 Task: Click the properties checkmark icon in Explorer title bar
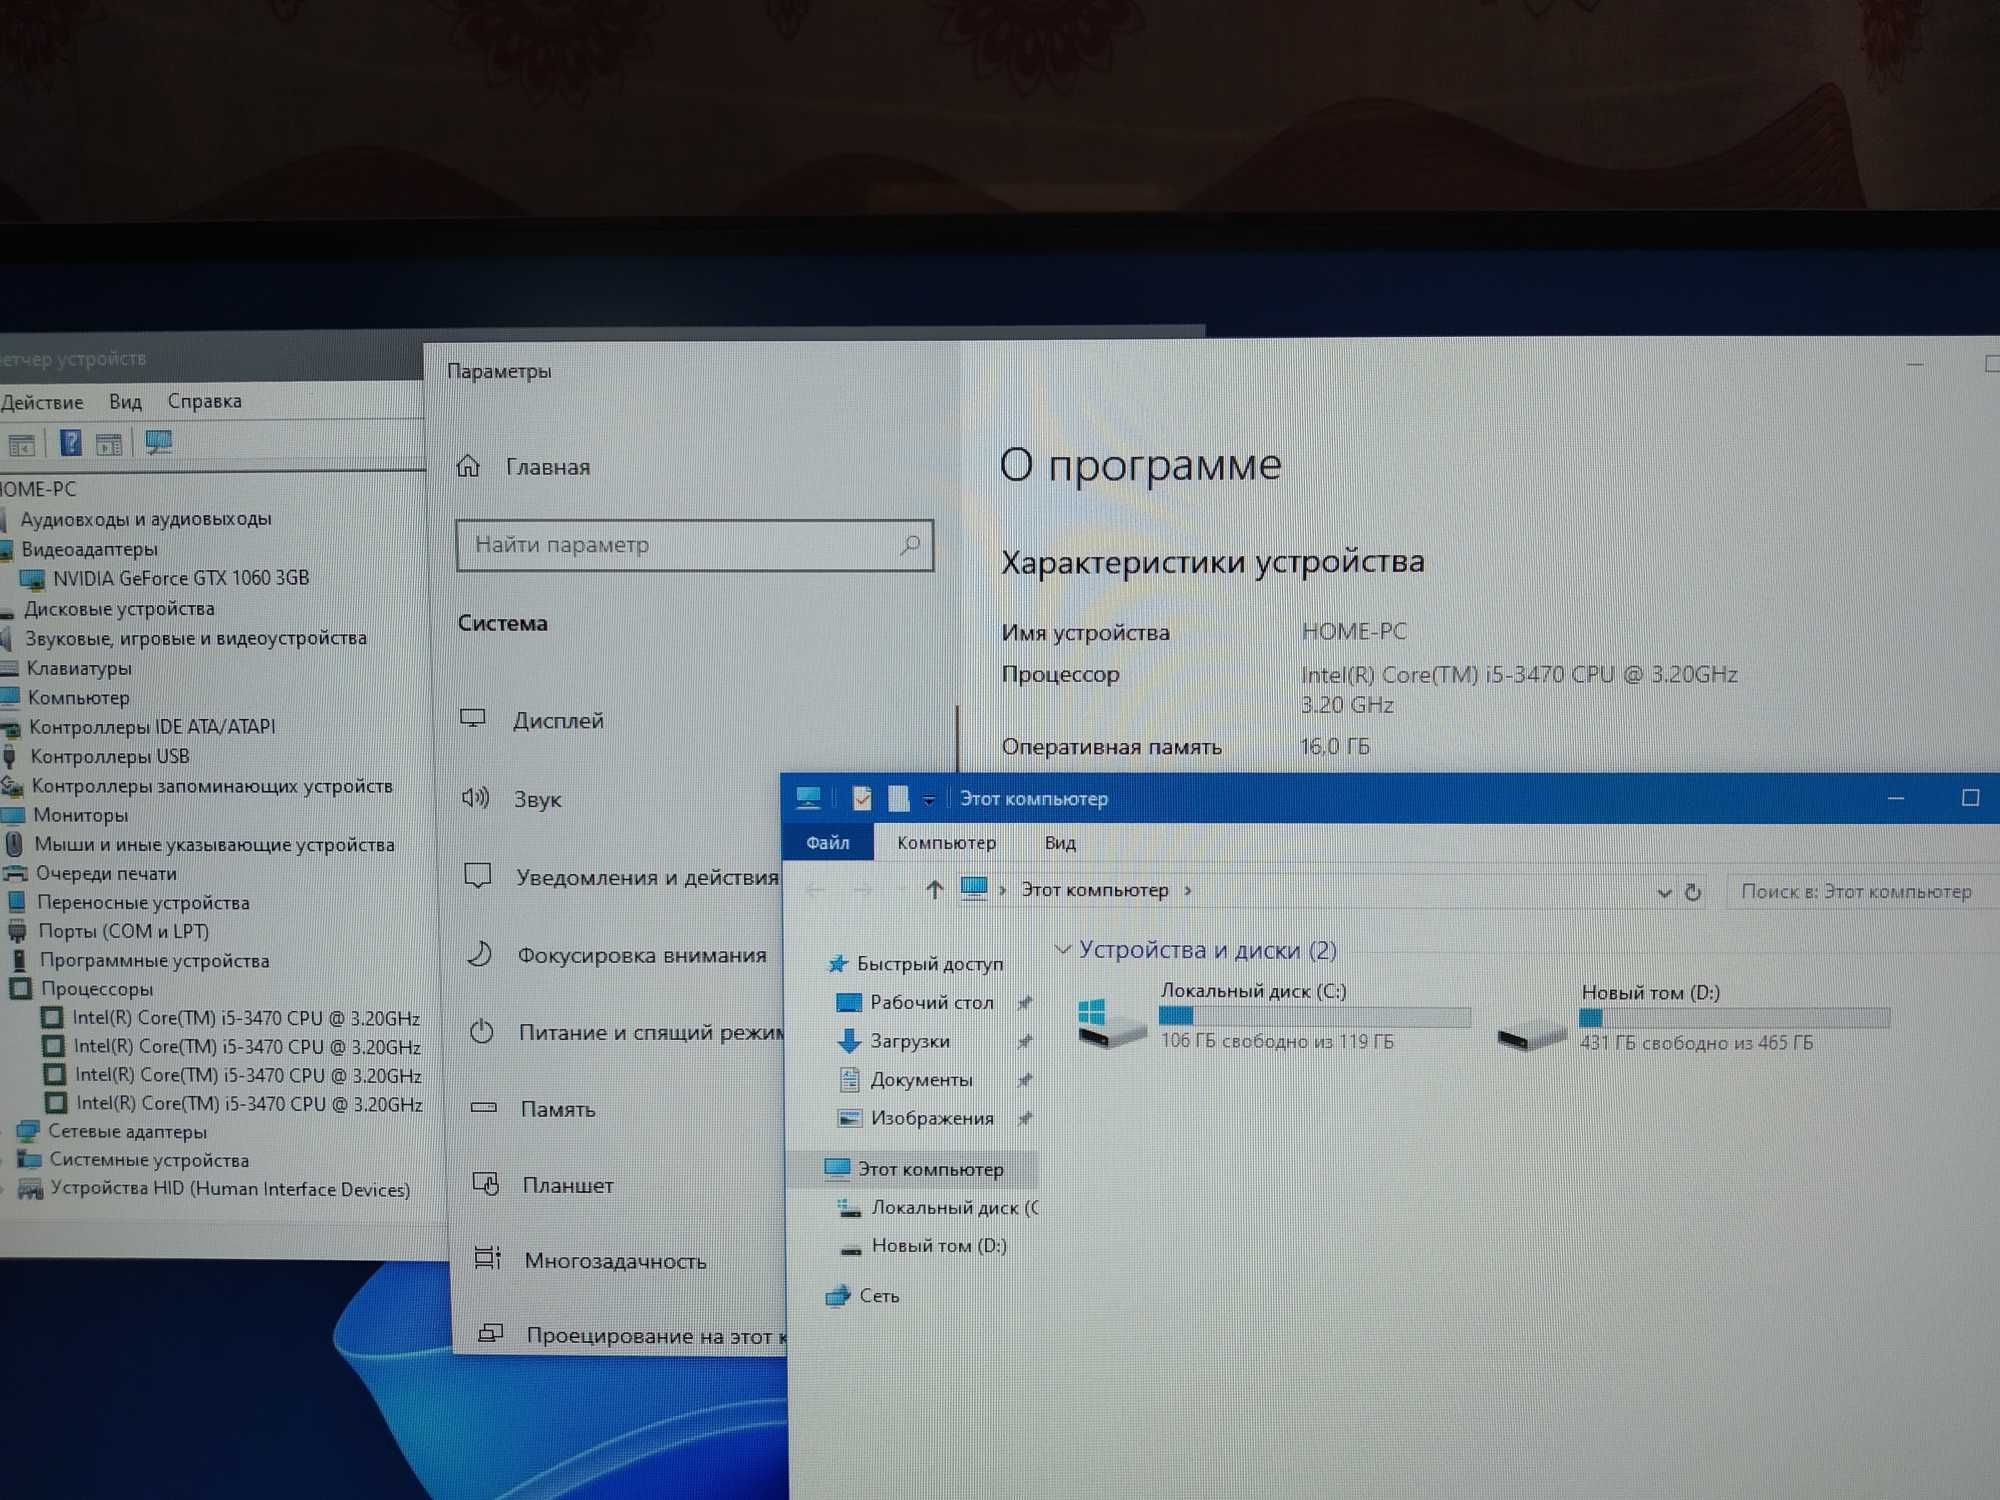tap(862, 798)
